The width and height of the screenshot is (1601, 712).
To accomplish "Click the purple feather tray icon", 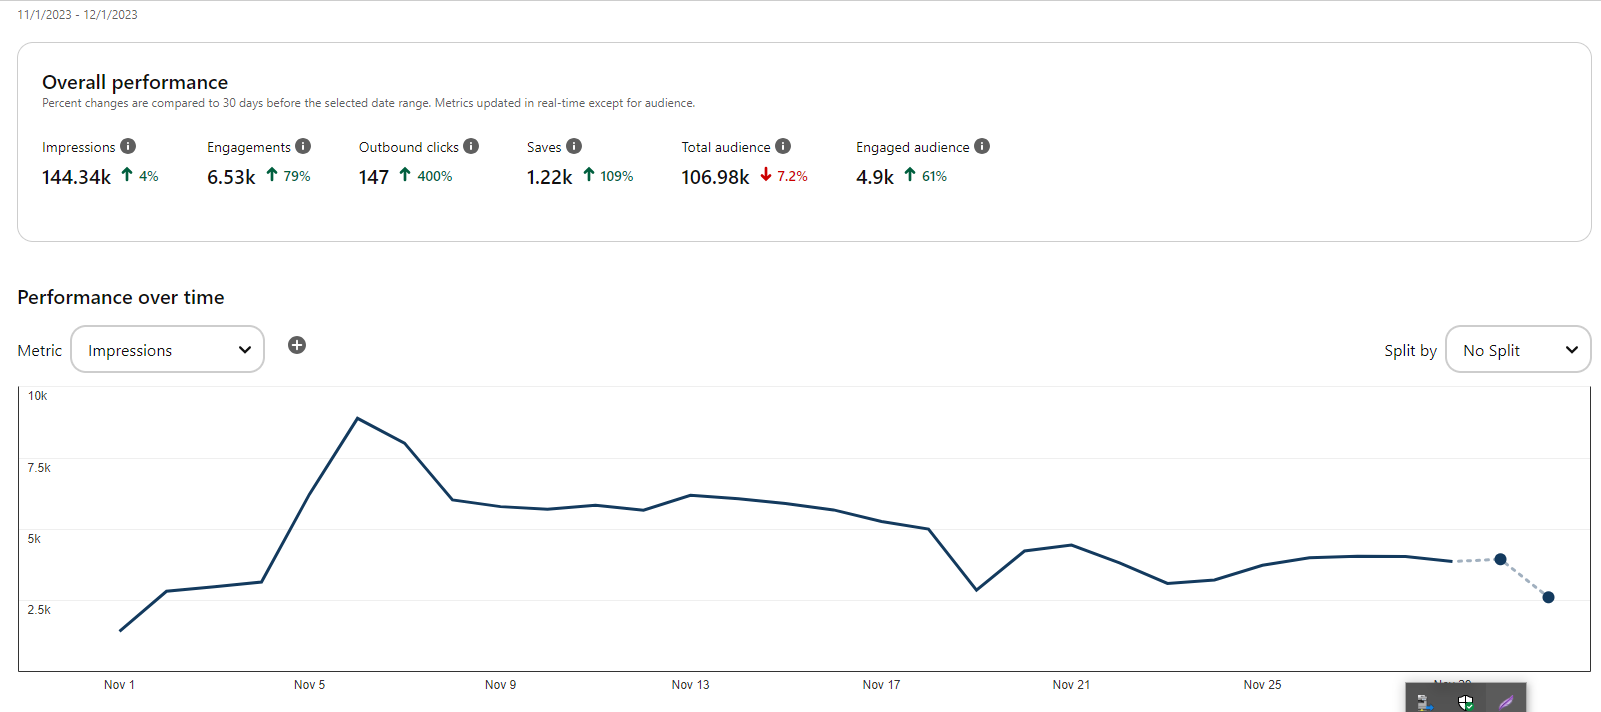I will pyautogui.click(x=1506, y=702).
